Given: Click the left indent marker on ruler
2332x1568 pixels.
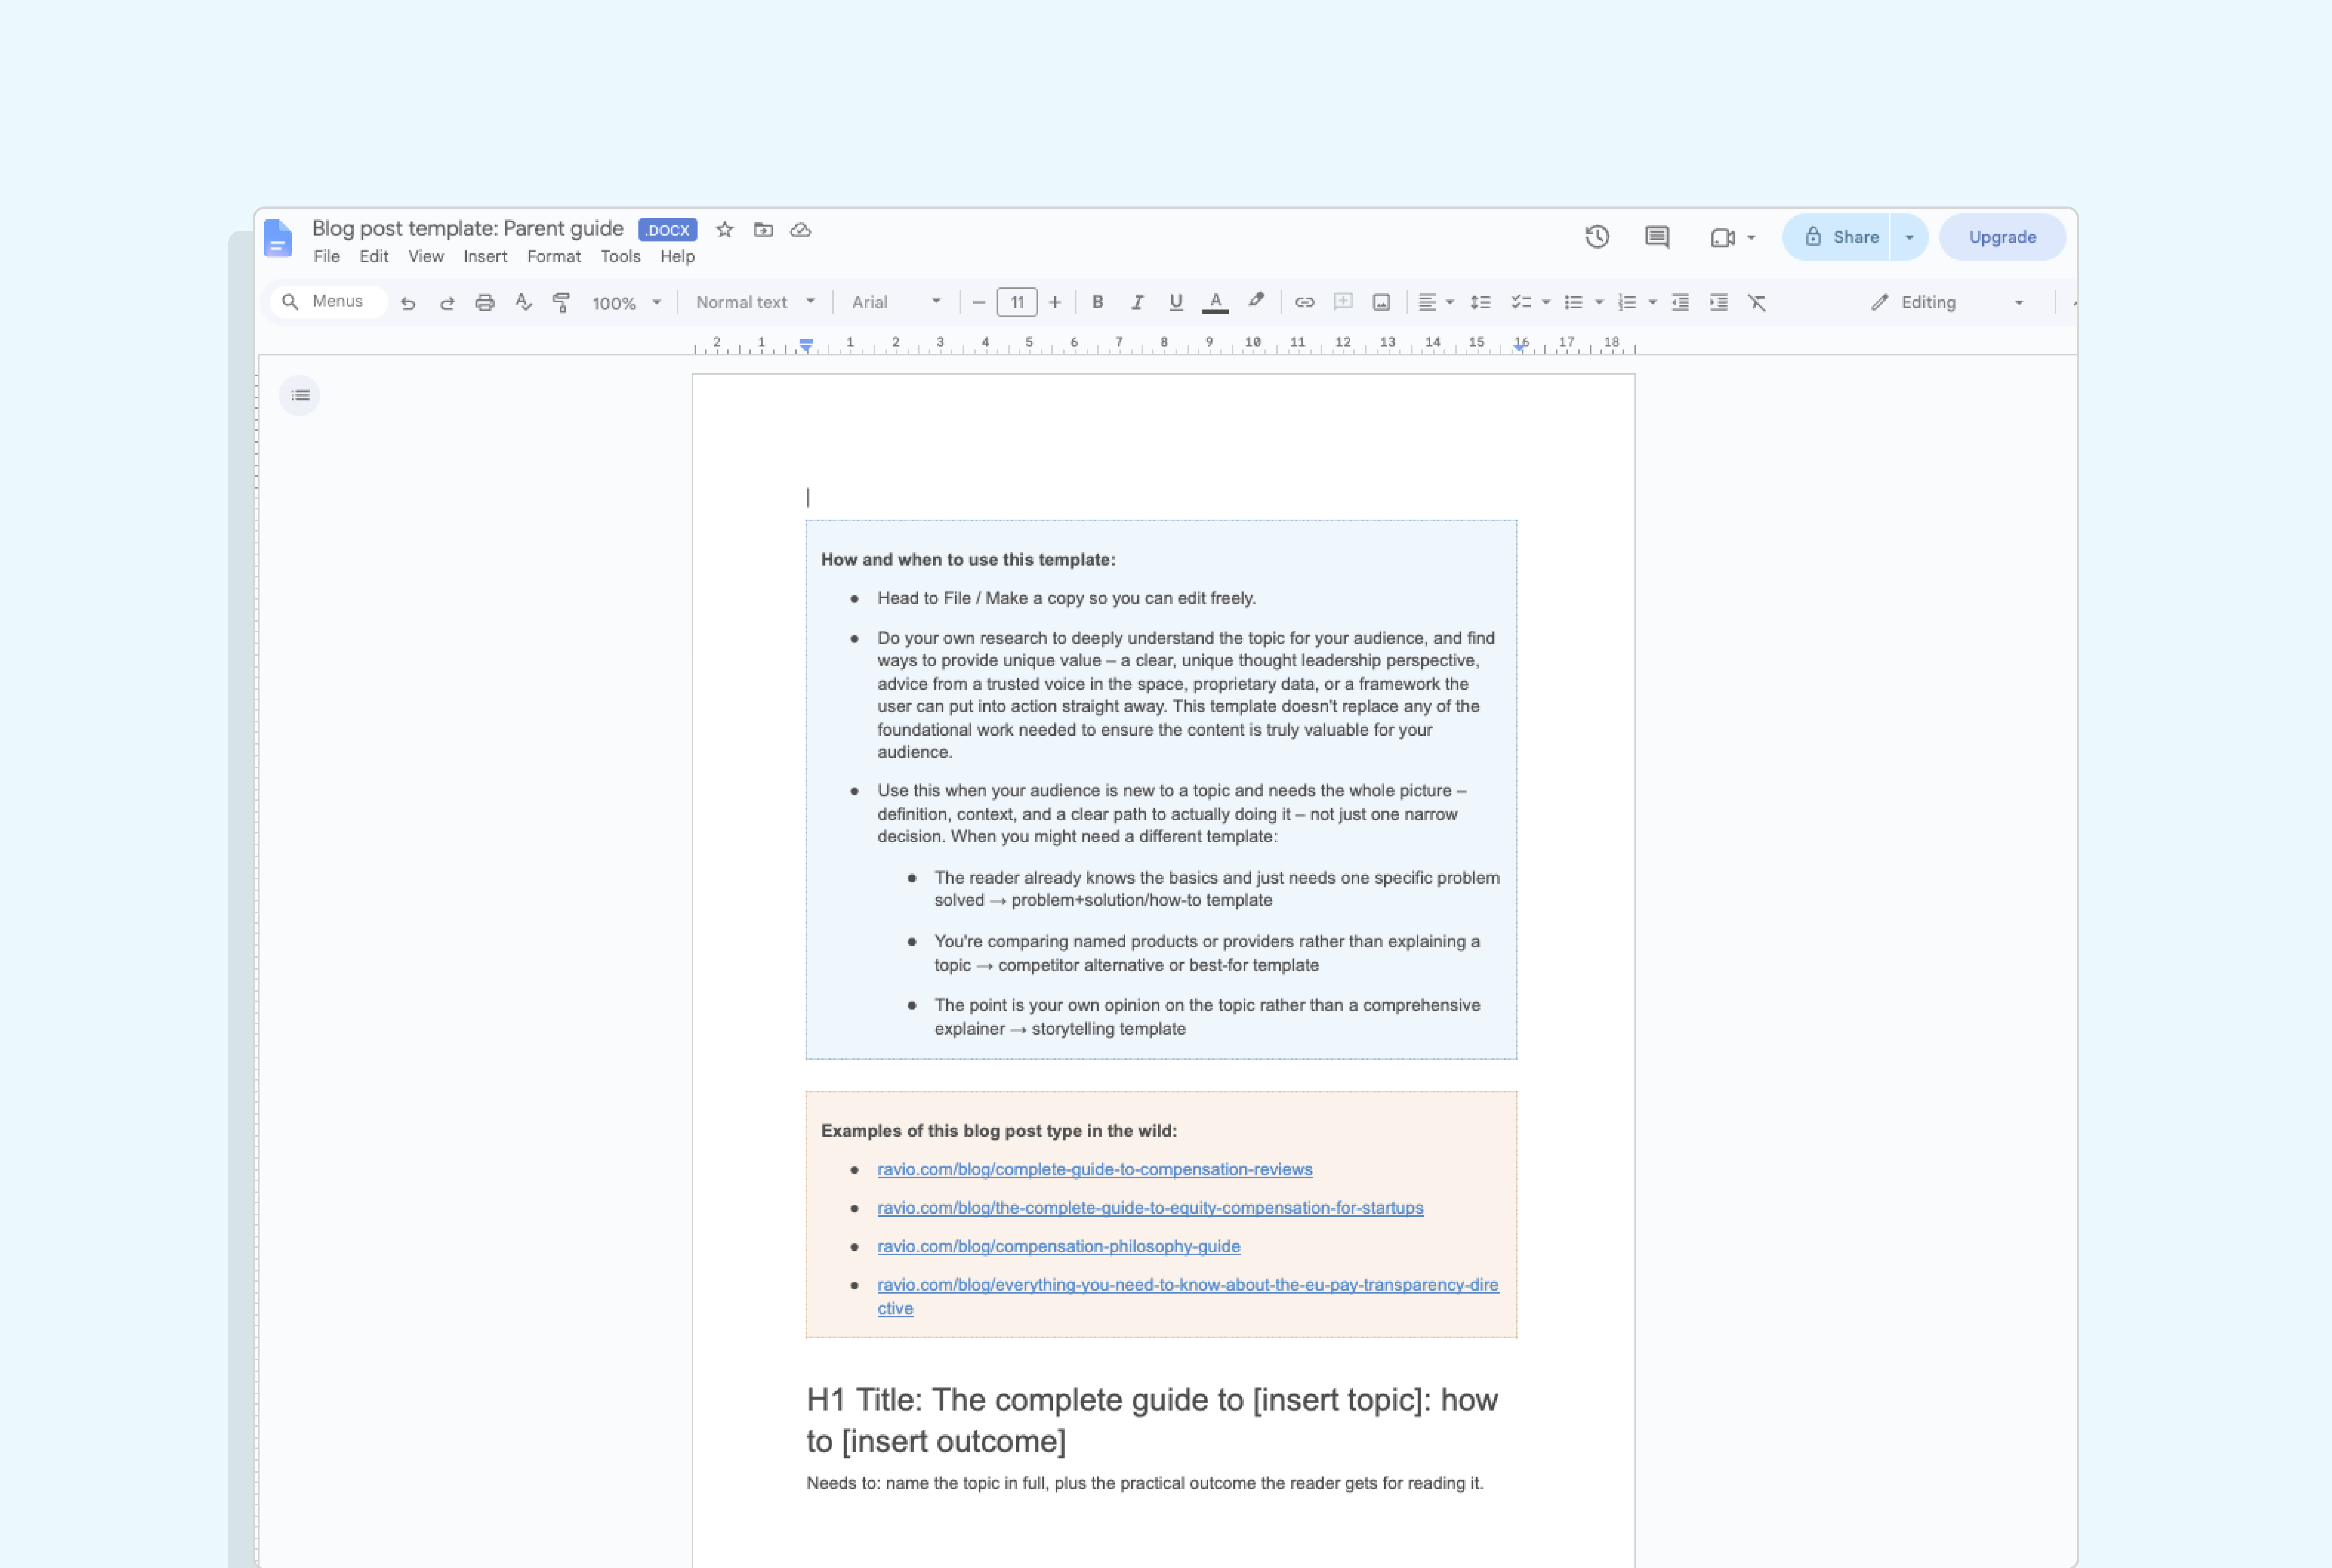Looking at the screenshot, I should (x=806, y=345).
